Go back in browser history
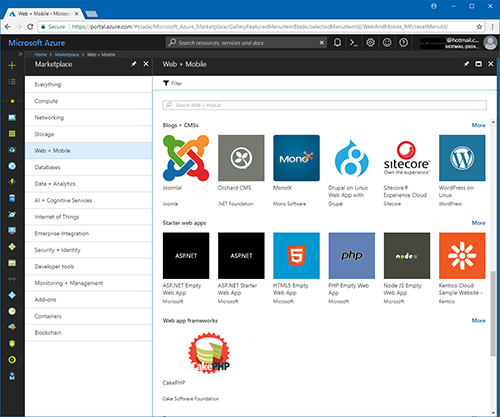Screen dimensions: 500x417 point(8,27)
